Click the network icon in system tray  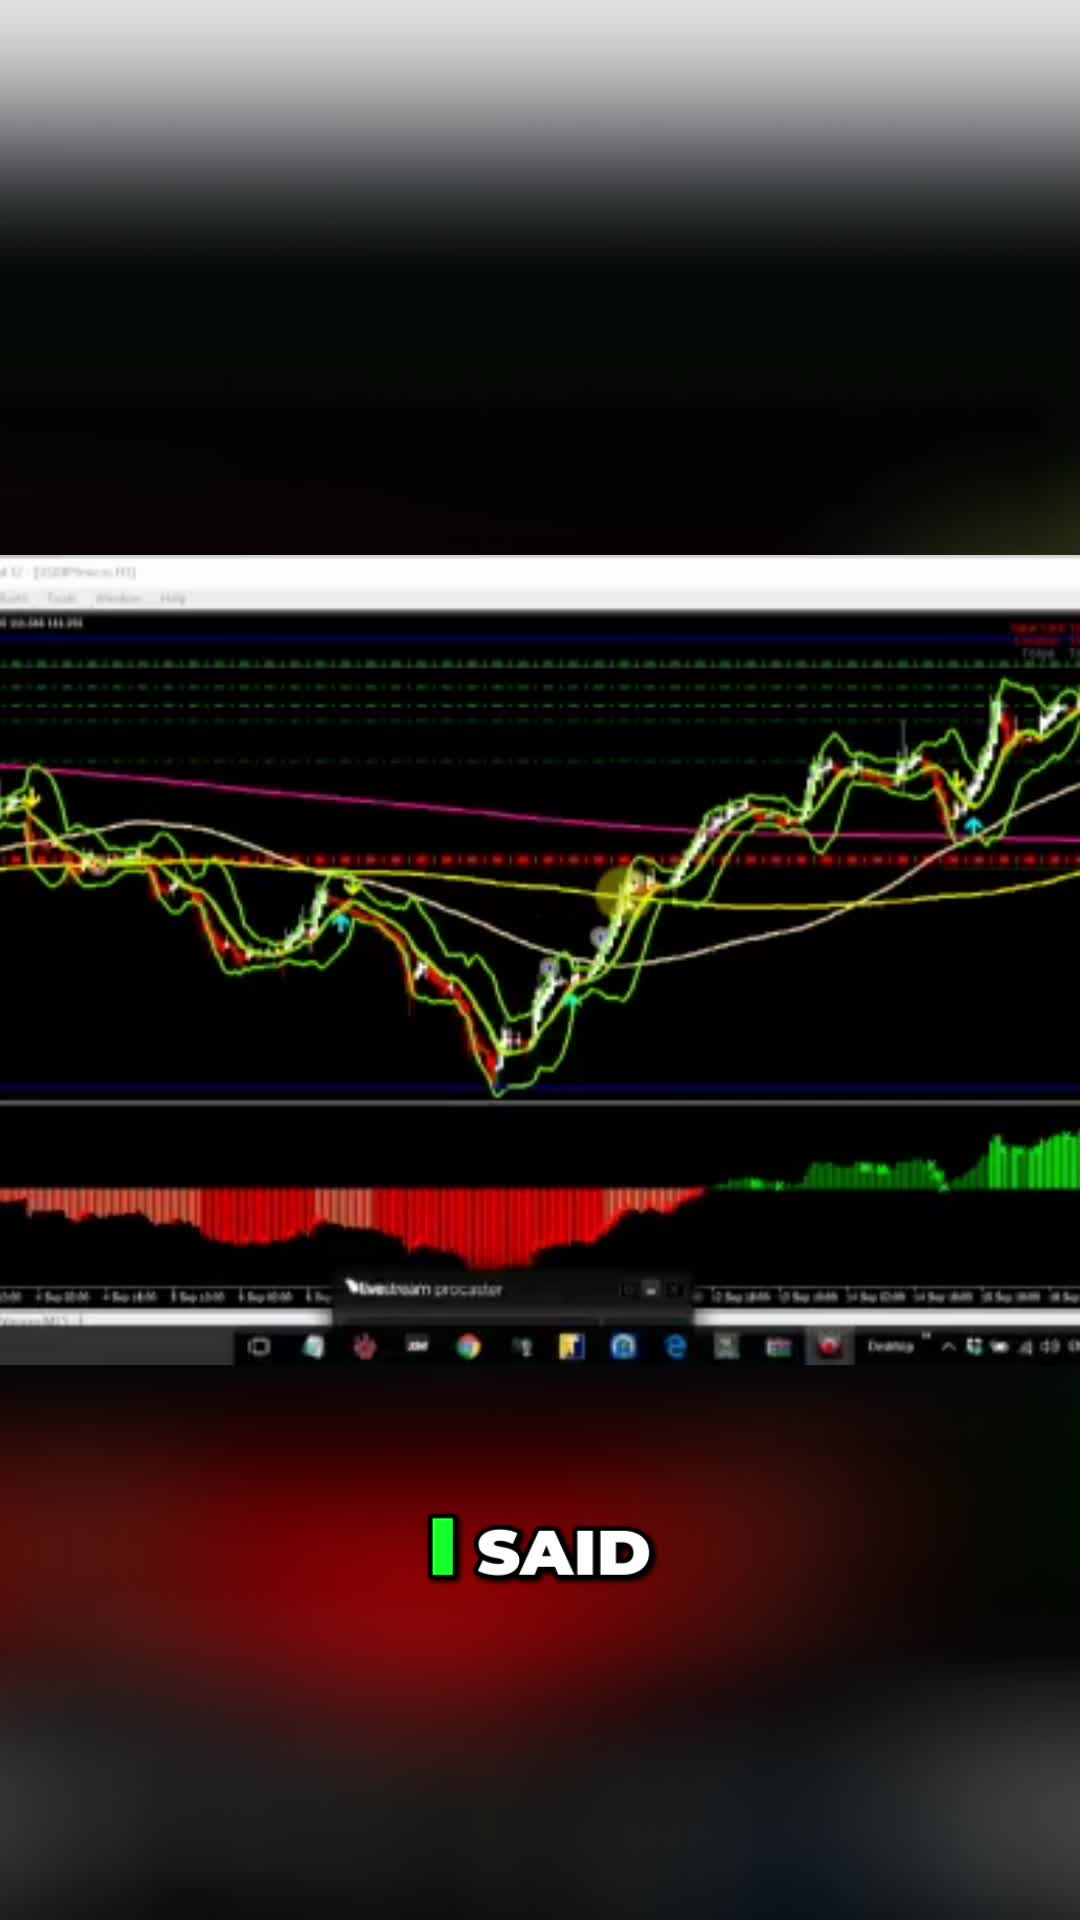point(1024,1347)
